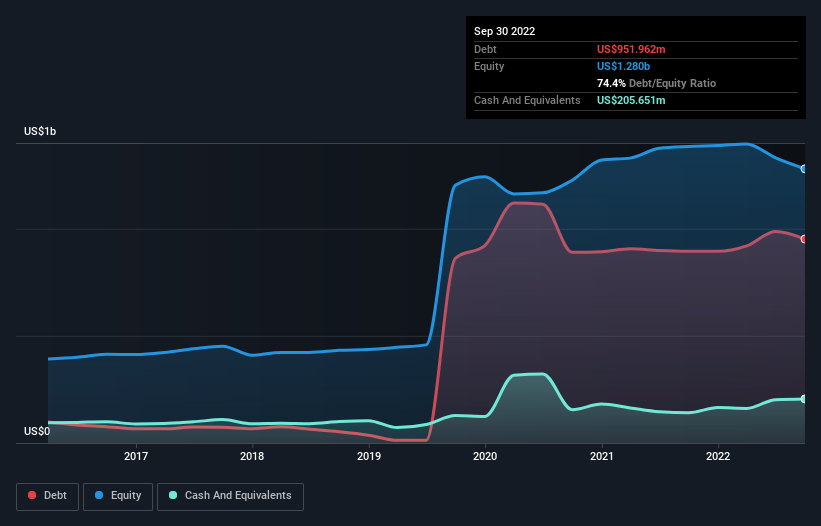
Task: Click the 2017 x-axis label
Action: (x=136, y=456)
